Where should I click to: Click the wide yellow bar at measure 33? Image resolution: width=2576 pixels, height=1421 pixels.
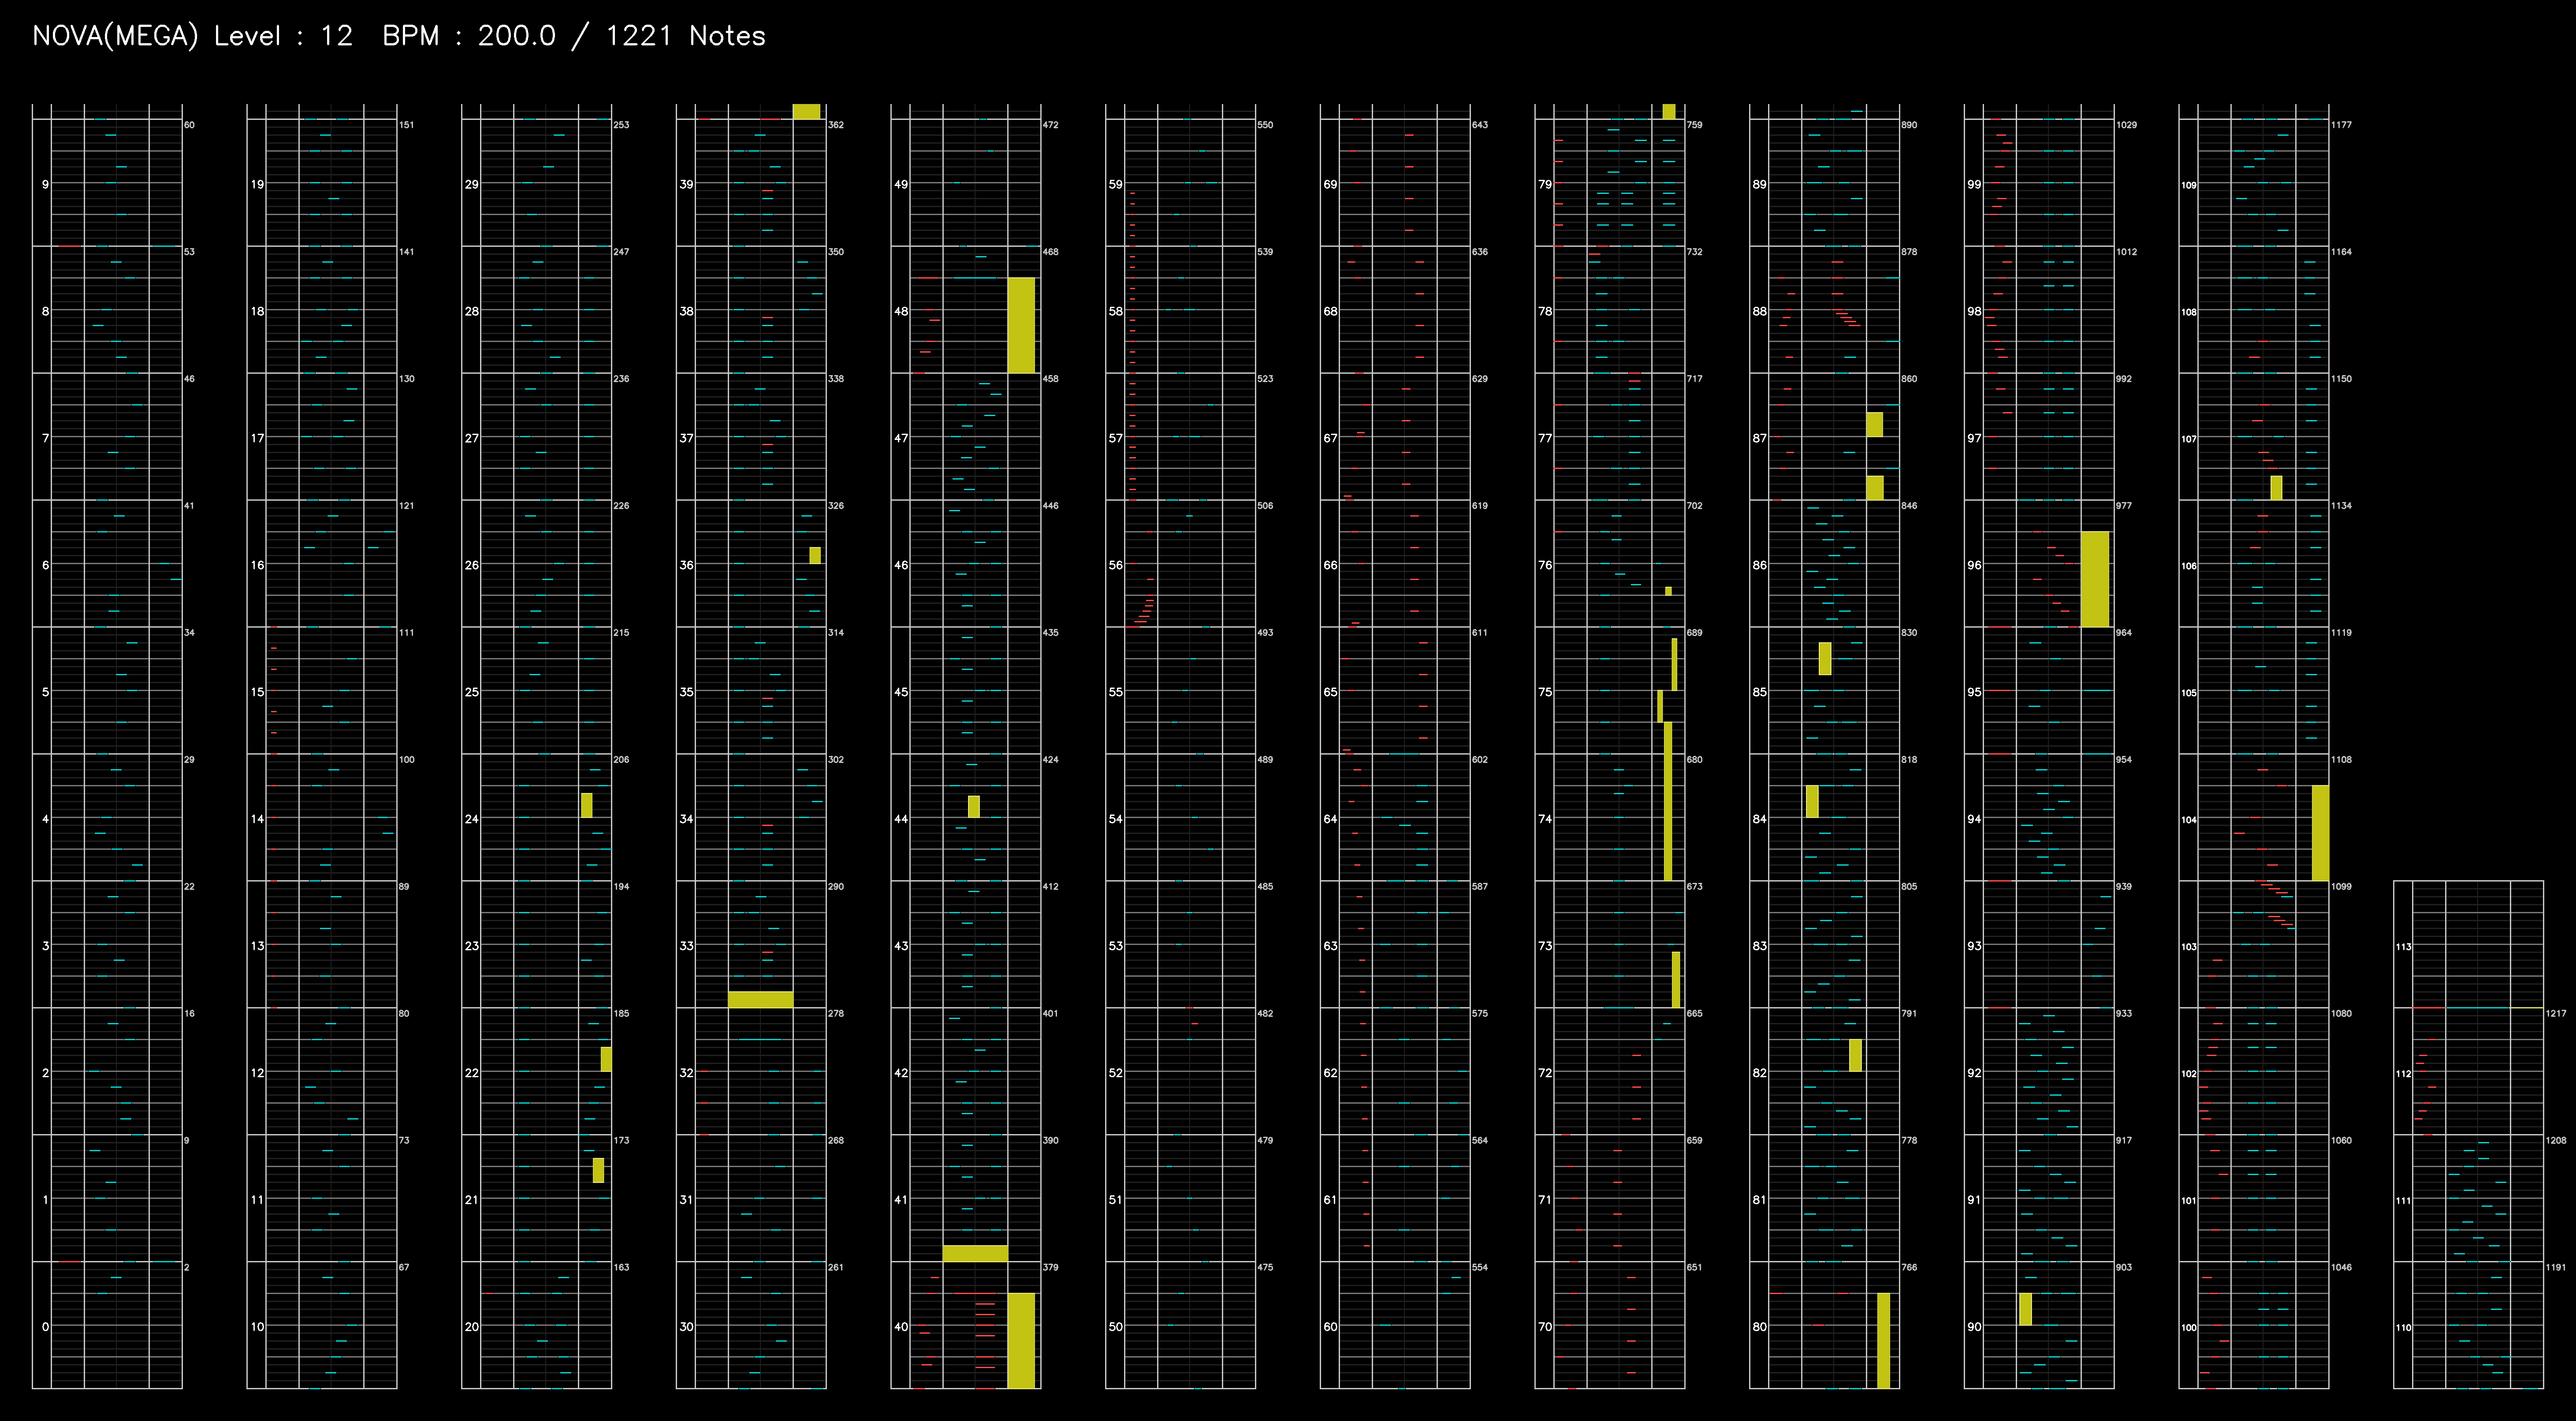click(x=760, y=999)
